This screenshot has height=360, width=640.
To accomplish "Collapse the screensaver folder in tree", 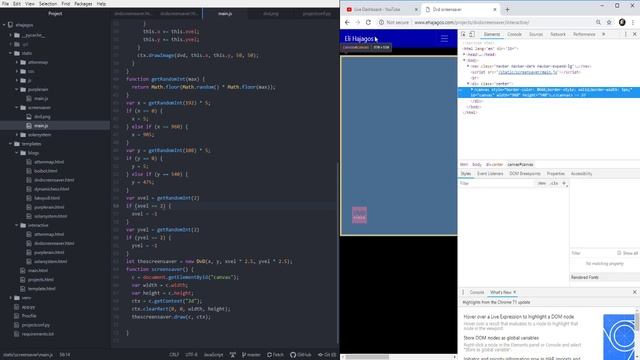I will point(17,108).
